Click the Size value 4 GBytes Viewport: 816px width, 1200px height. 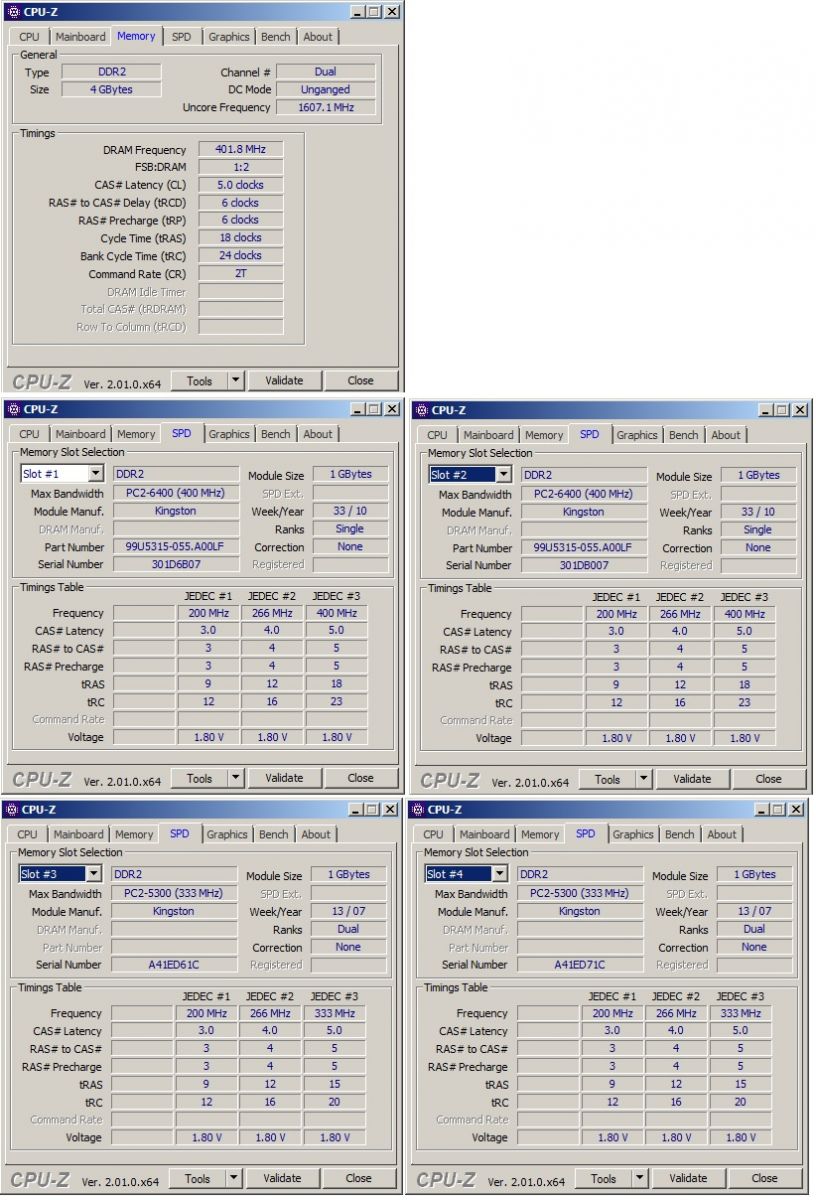[110, 89]
